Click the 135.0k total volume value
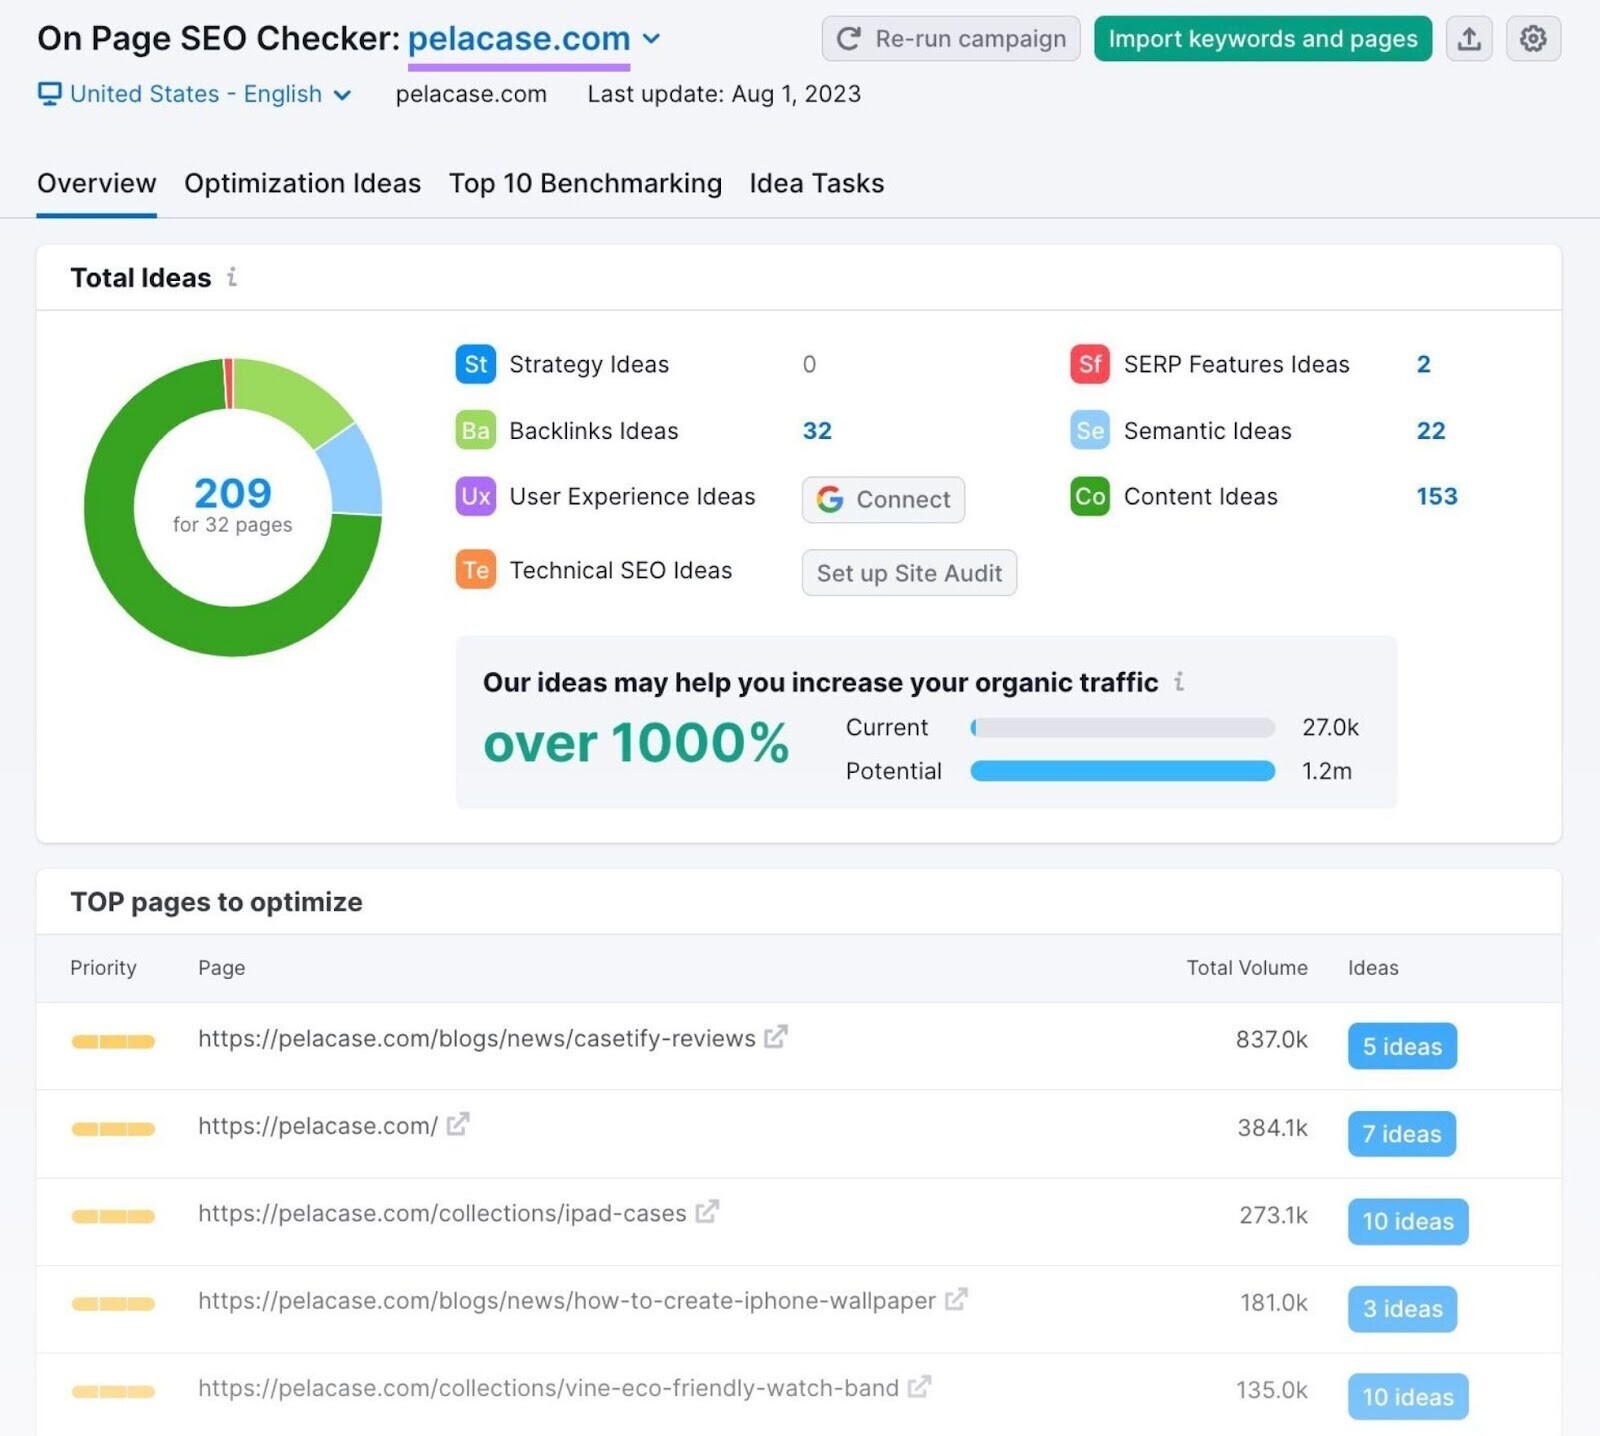1600x1436 pixels. 1271,1390
